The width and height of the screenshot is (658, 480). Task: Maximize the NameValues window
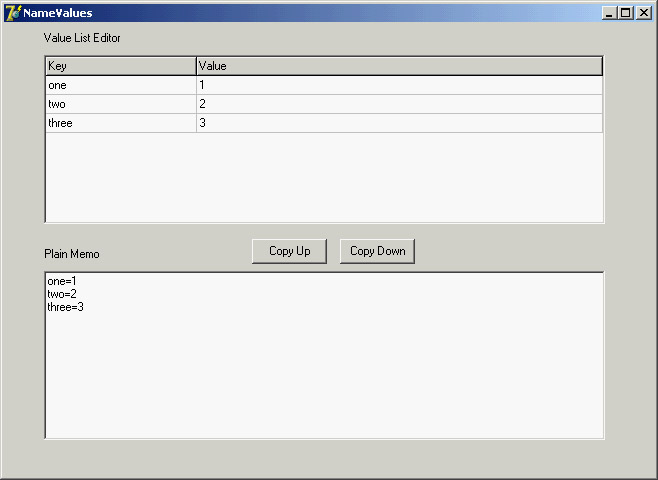coord(626,13)
